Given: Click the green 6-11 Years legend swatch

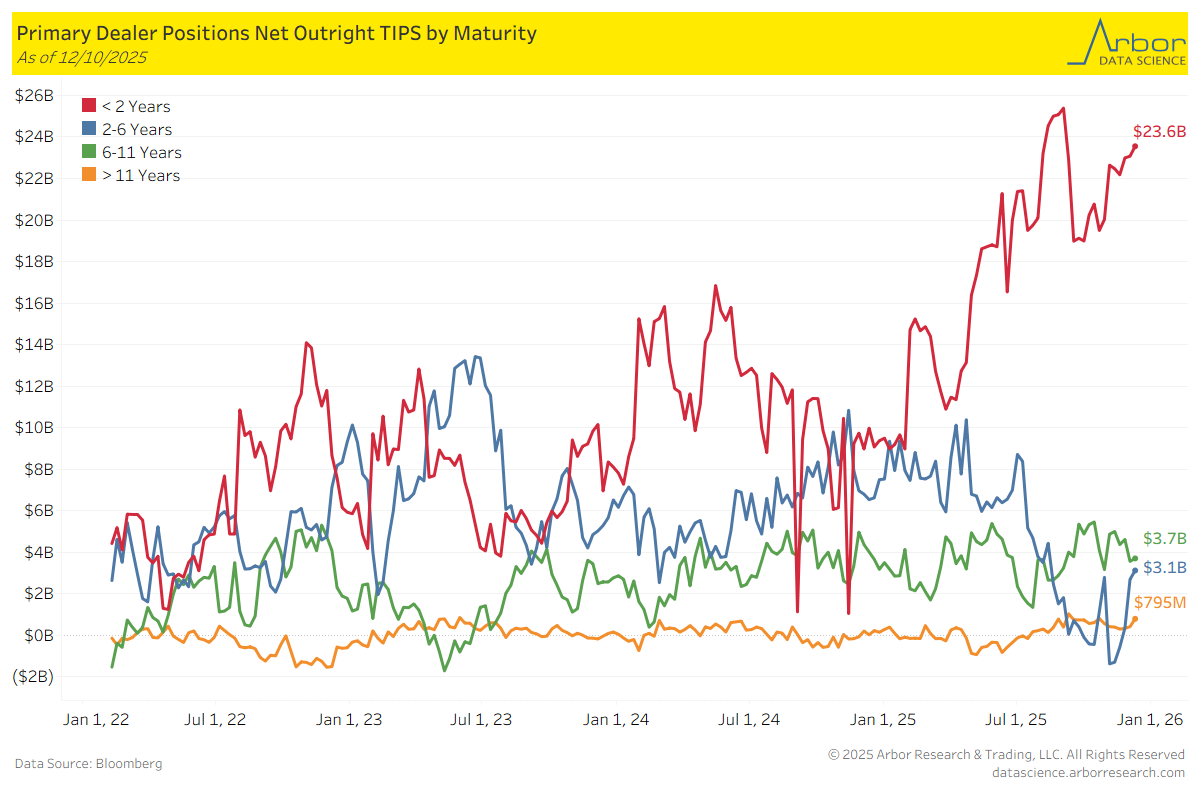Looking at the screenshot, I should tap(89, 152).
